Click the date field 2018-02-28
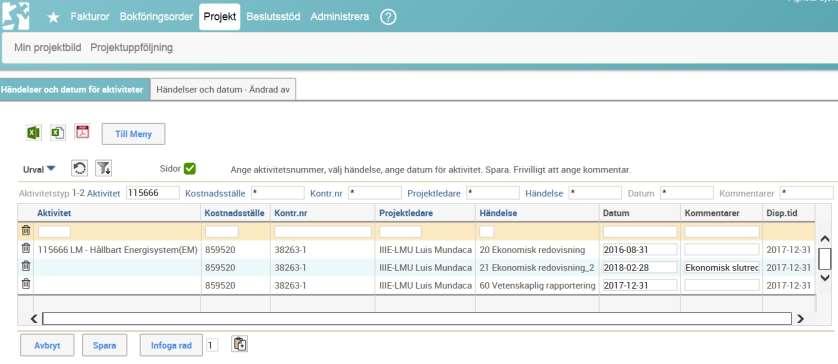838x364 pixels. (640, 267)
